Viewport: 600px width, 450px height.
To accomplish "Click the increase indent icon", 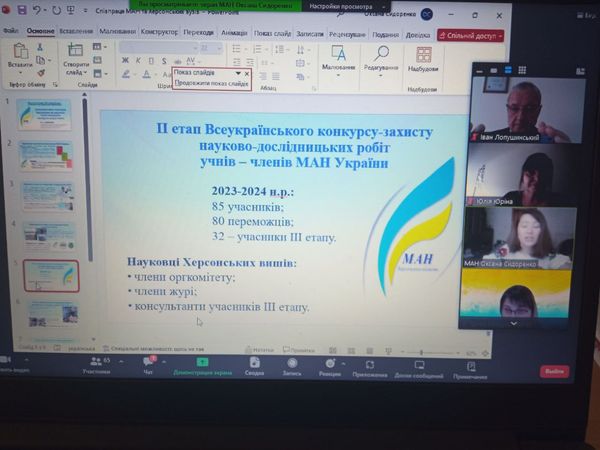I will (250, 62).
